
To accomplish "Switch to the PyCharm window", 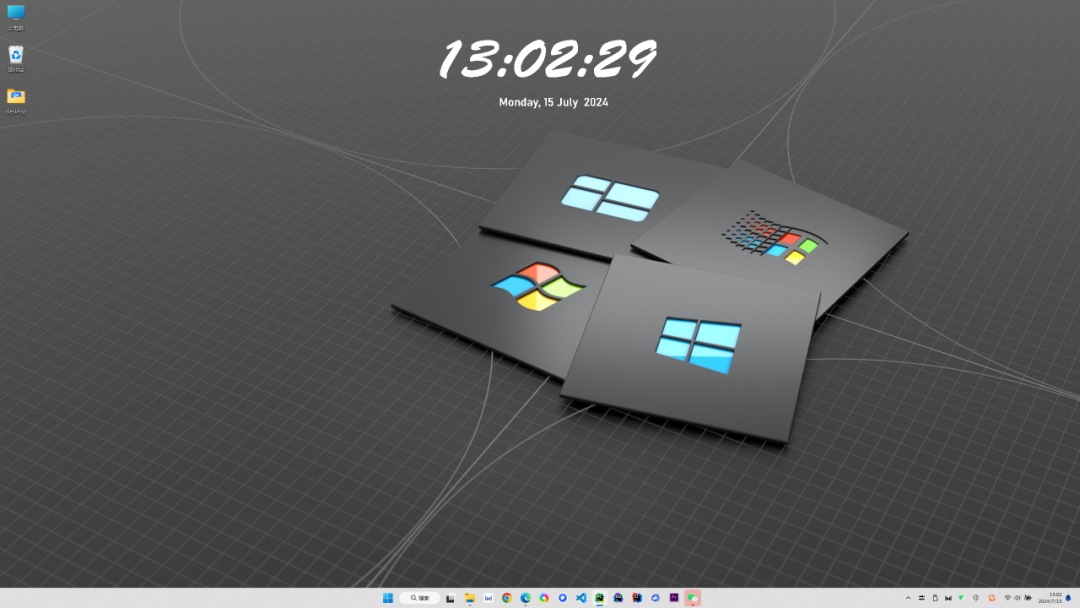I will (600, 598).
